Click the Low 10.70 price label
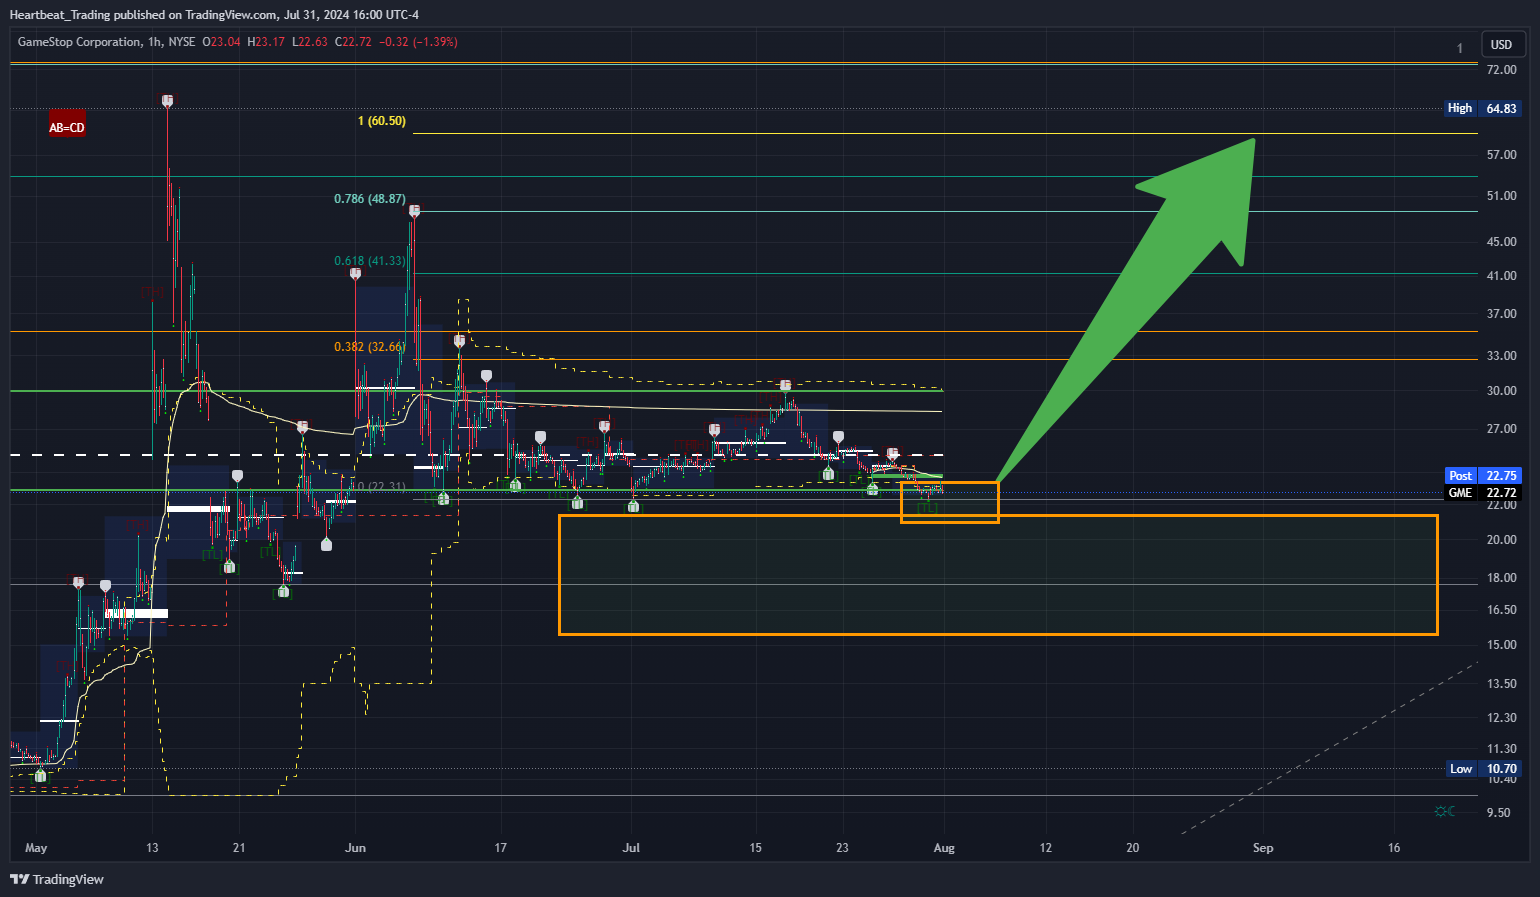This screenshot has width=1540, height=897. point(1484,769)
